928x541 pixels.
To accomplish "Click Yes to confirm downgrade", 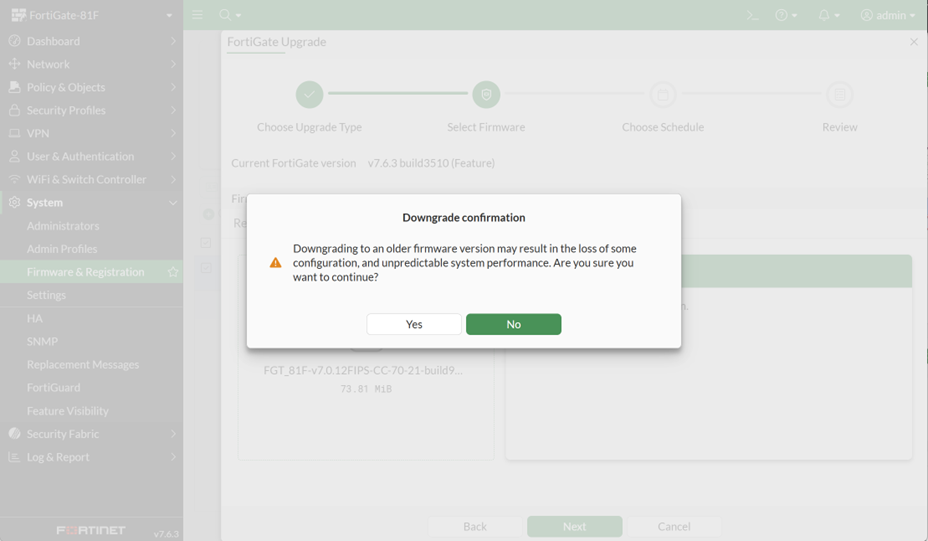I will pos(414,324).
